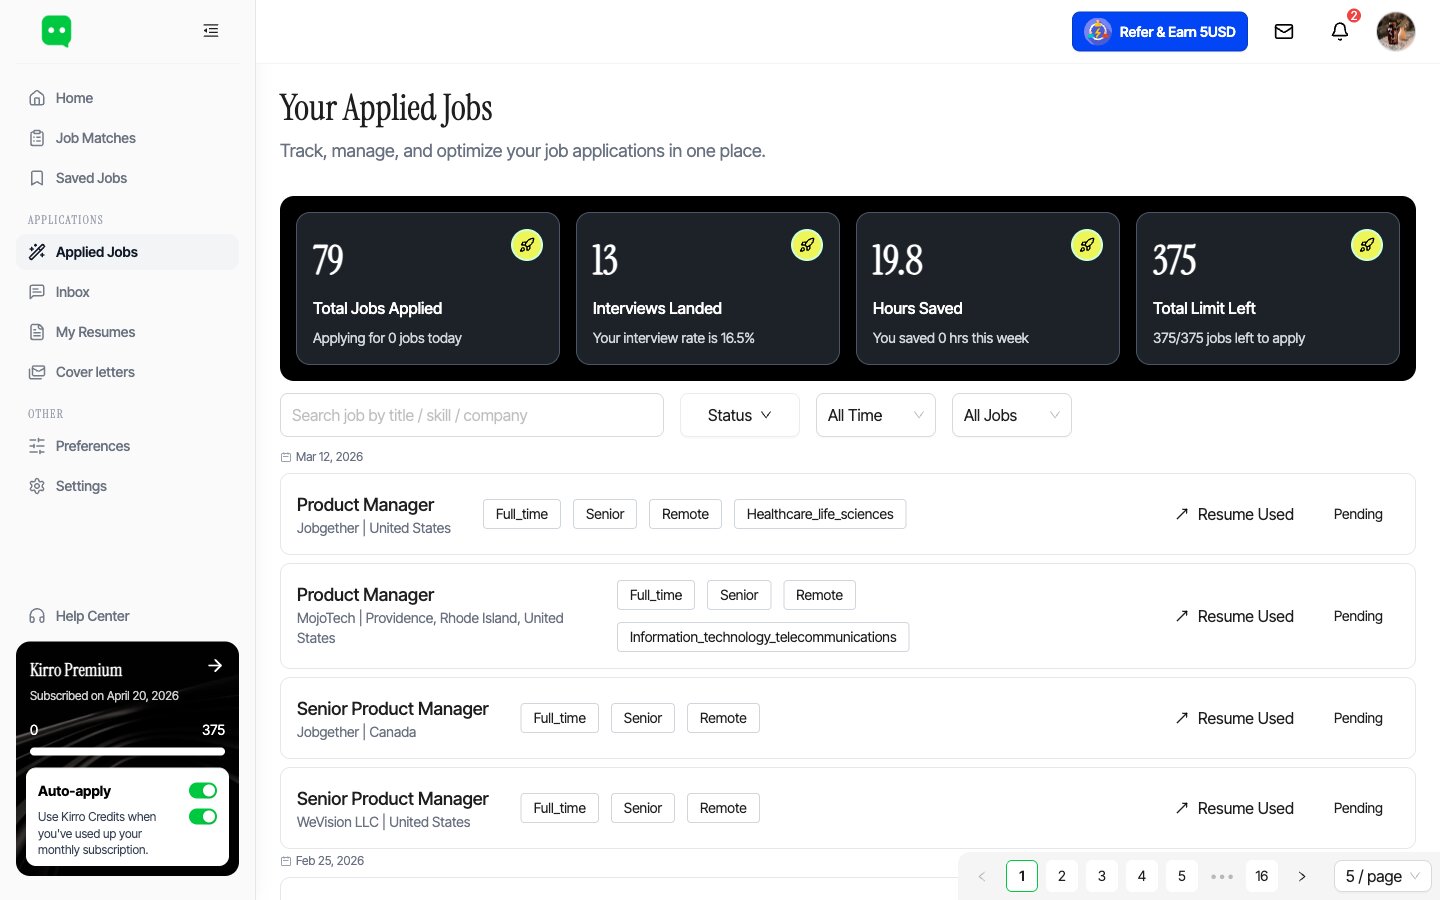Open Job Matches in sidebar
The image size is (1440, 900).
point(127,138)
